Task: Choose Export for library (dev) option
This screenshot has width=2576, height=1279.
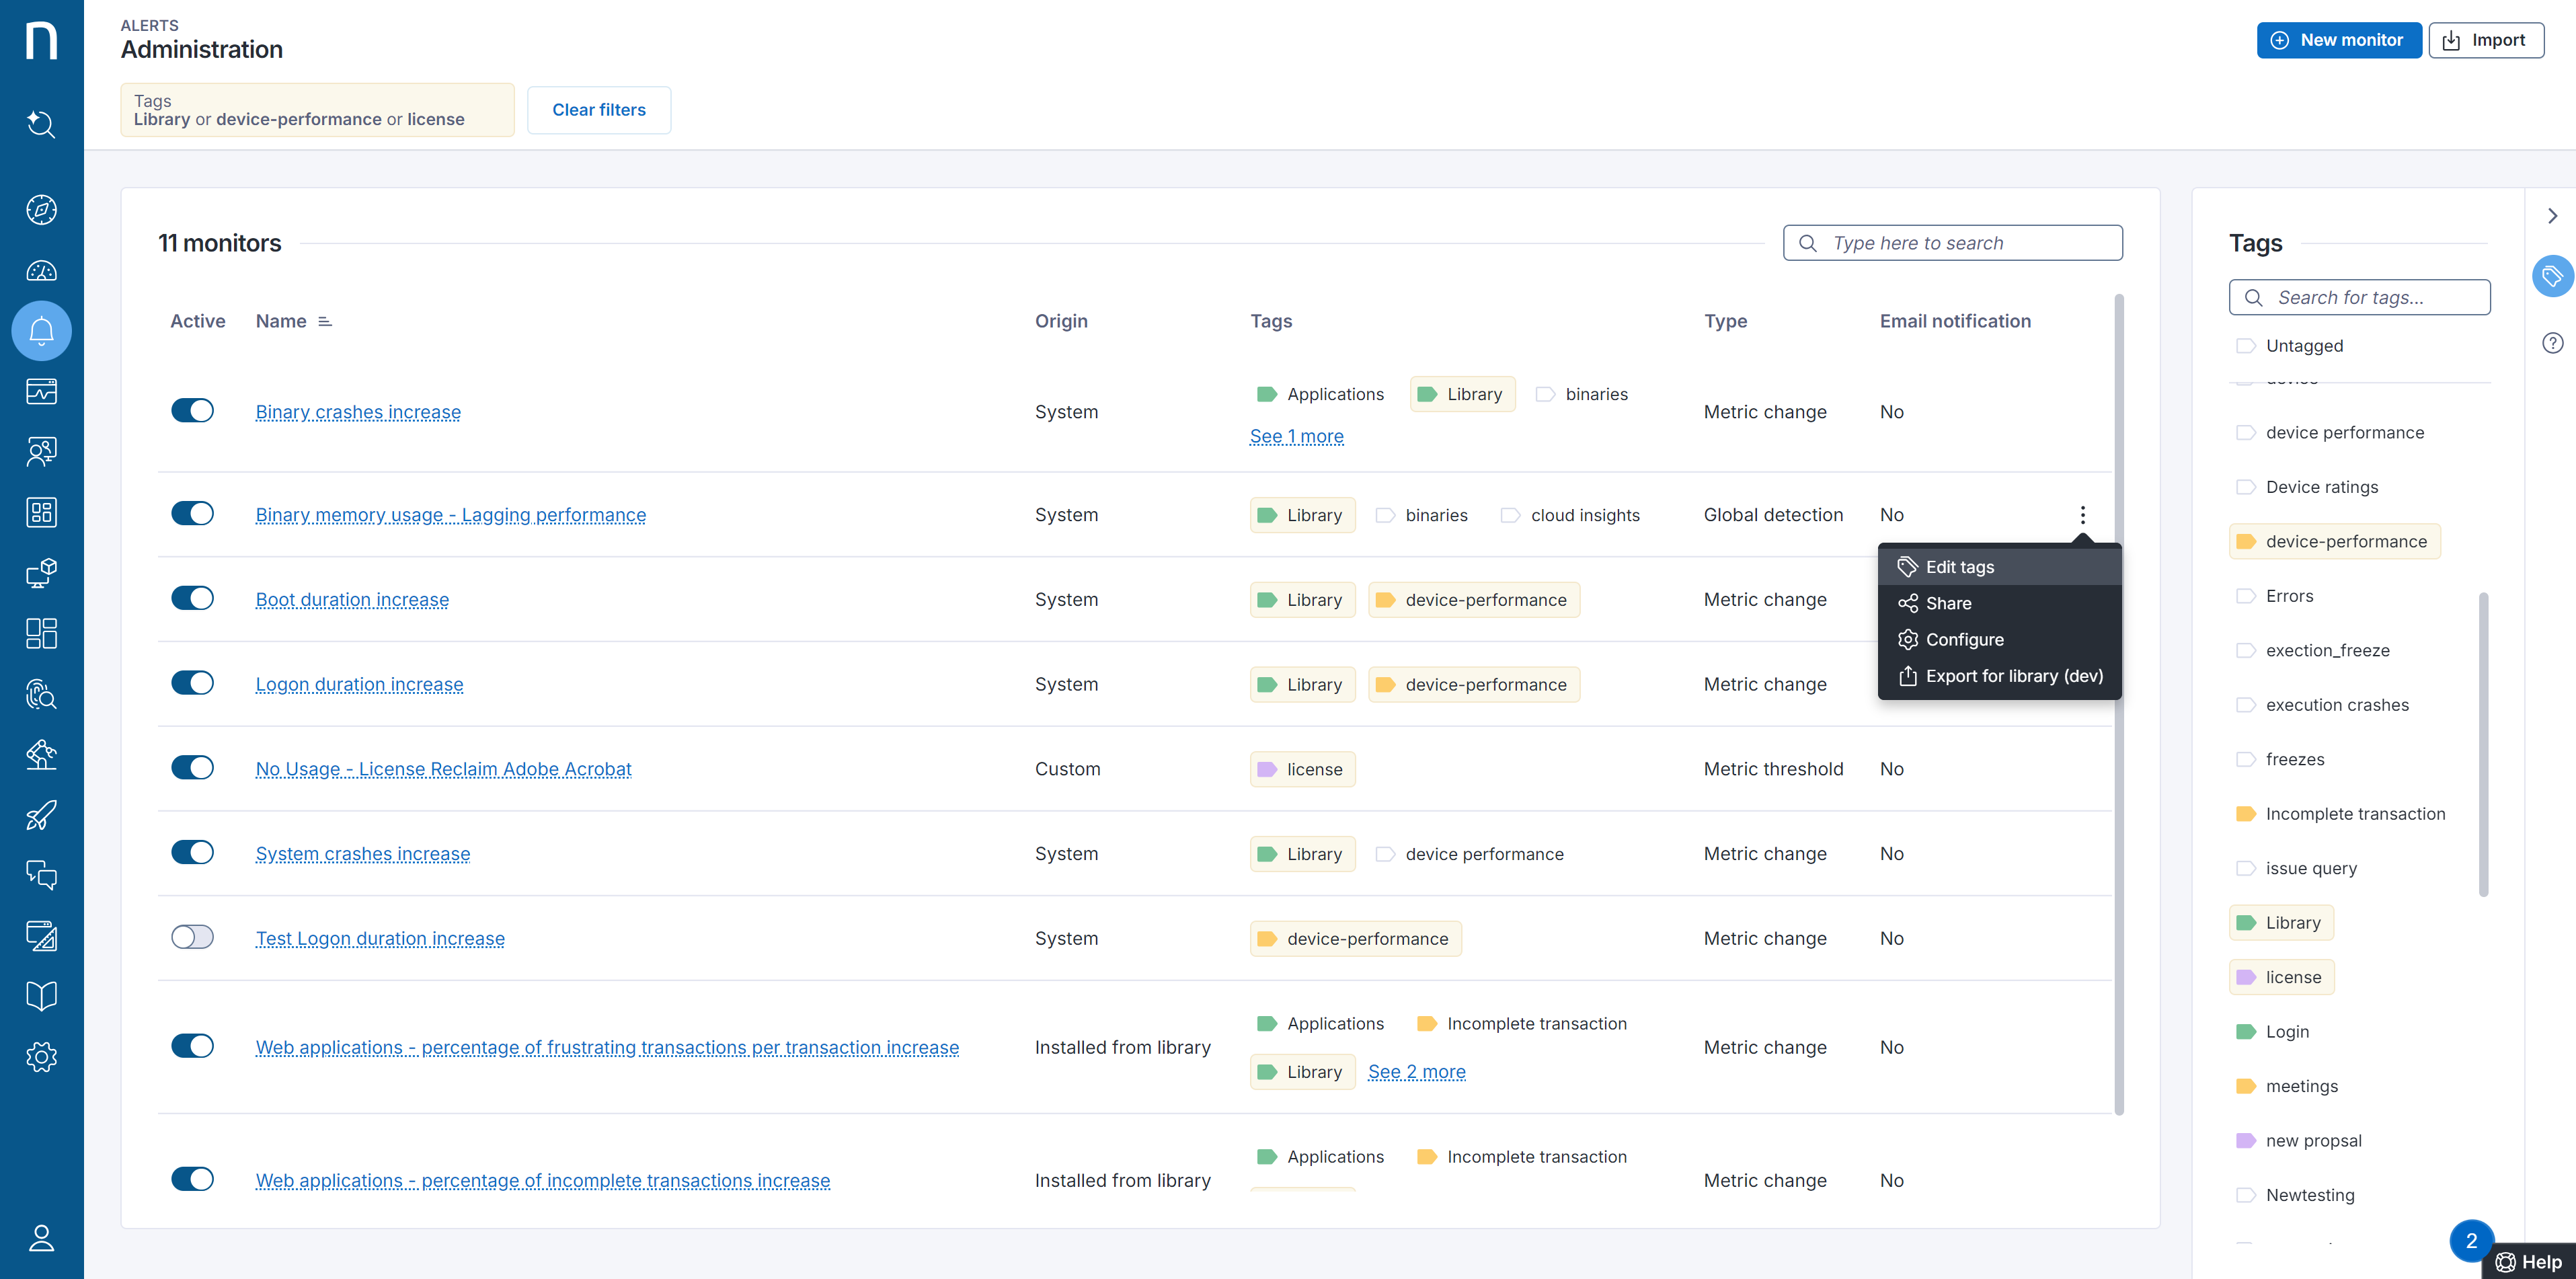Action: tap(2013, 676)
